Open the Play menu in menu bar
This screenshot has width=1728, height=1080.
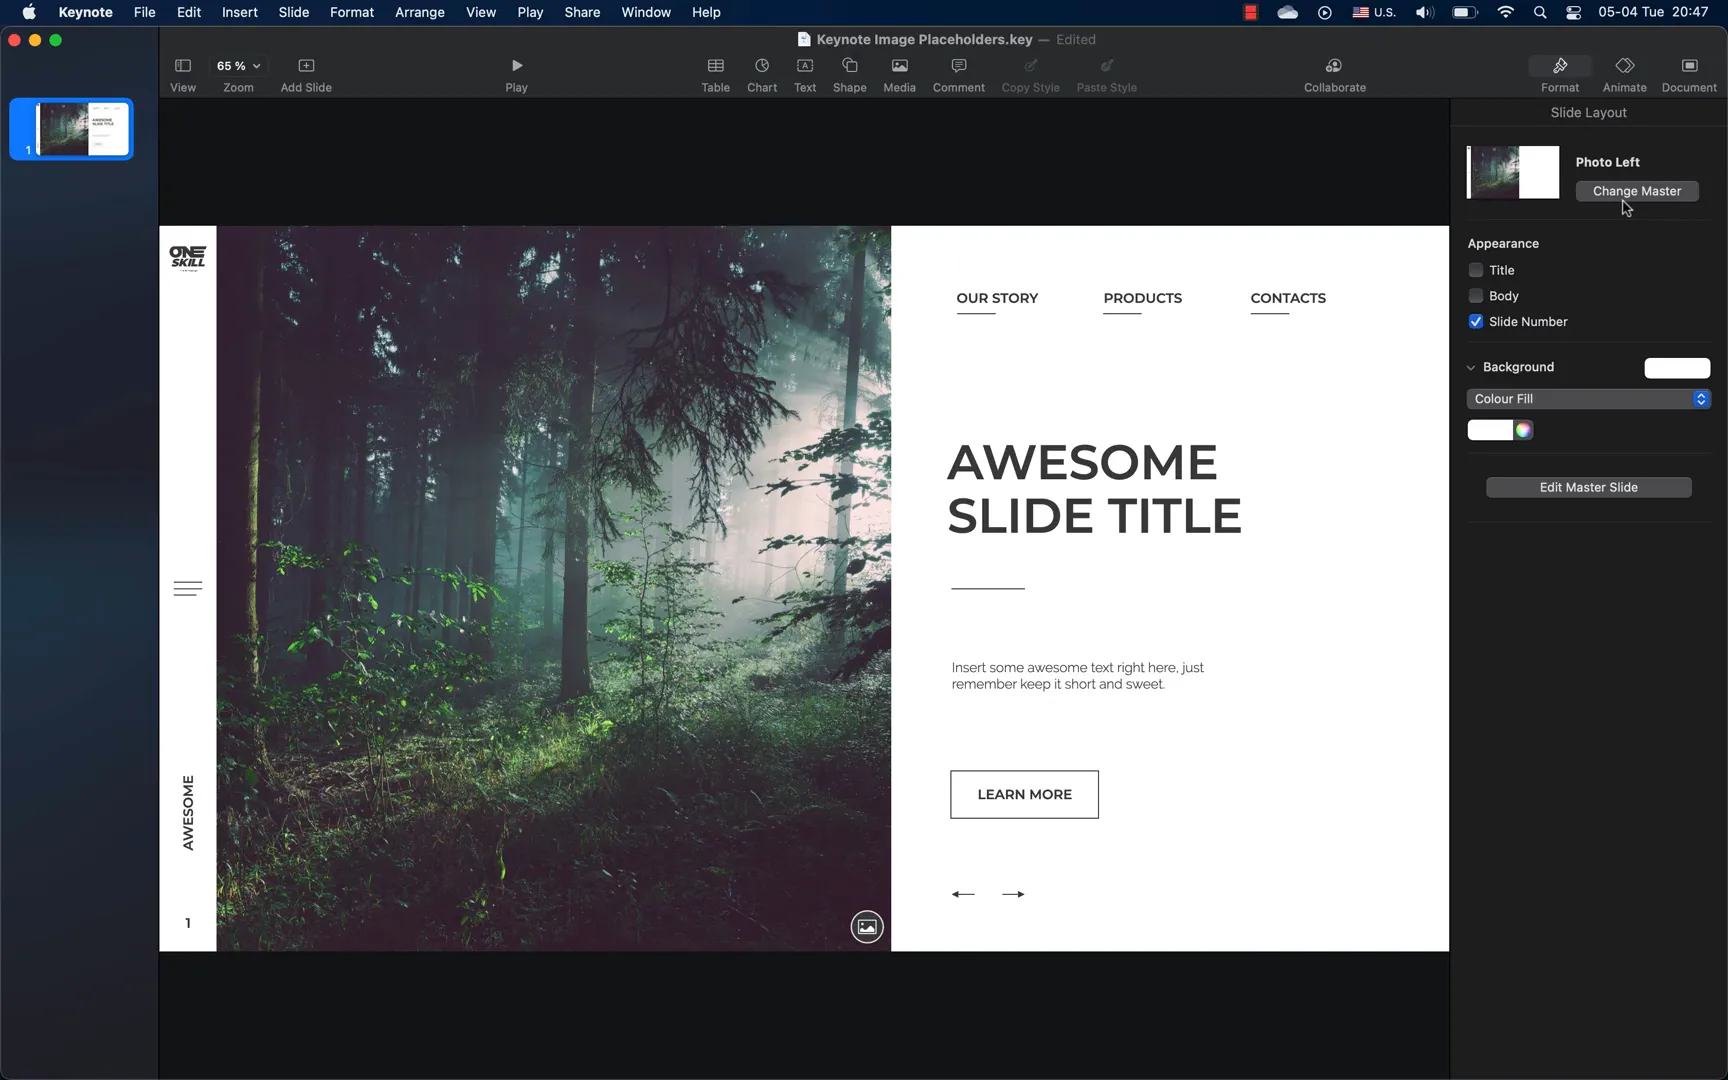point(530,13)
